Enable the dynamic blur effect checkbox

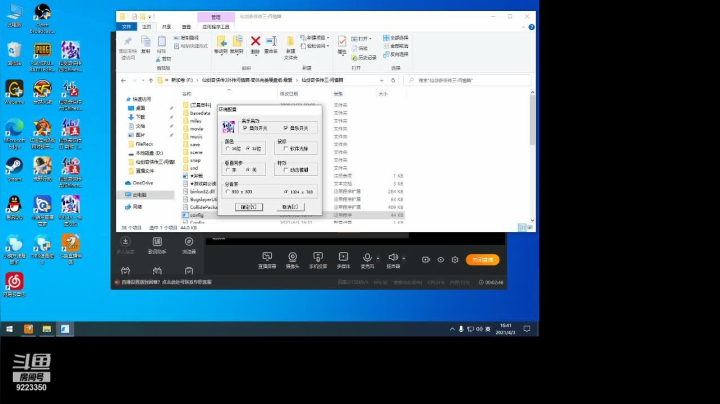pyautogui.click(x=286, y=170)
